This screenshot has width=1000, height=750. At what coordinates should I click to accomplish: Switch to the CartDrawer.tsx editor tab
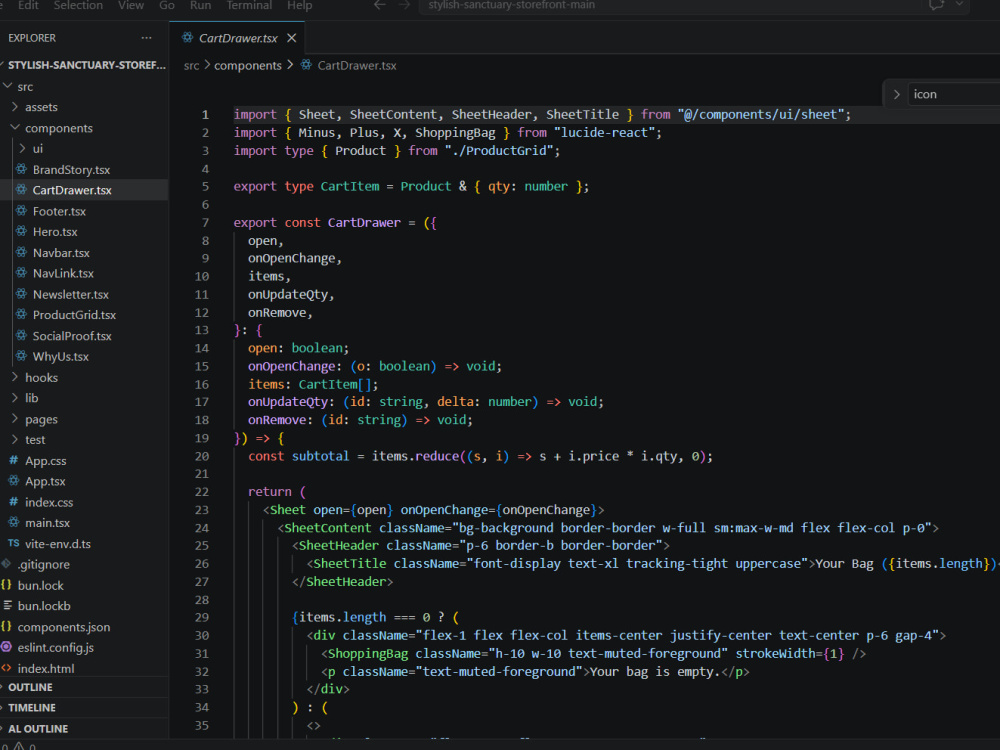[x=237, y=38]
